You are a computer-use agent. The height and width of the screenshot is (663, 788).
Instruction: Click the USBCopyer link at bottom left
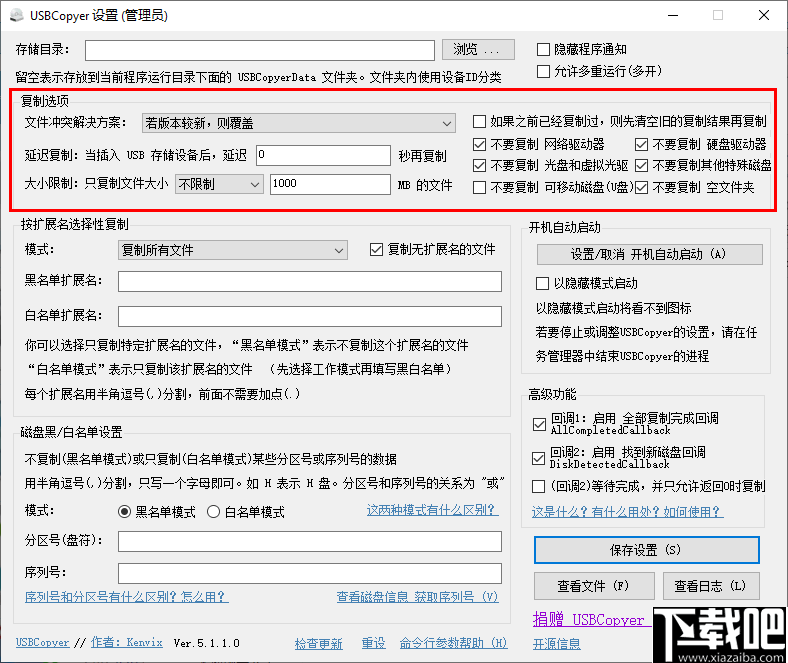tap(43, 643)
